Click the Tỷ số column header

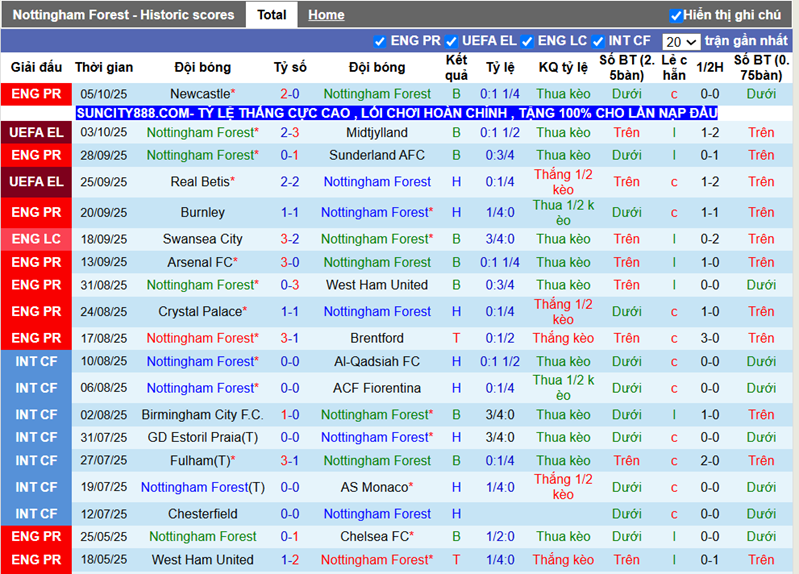click(290, 67)
